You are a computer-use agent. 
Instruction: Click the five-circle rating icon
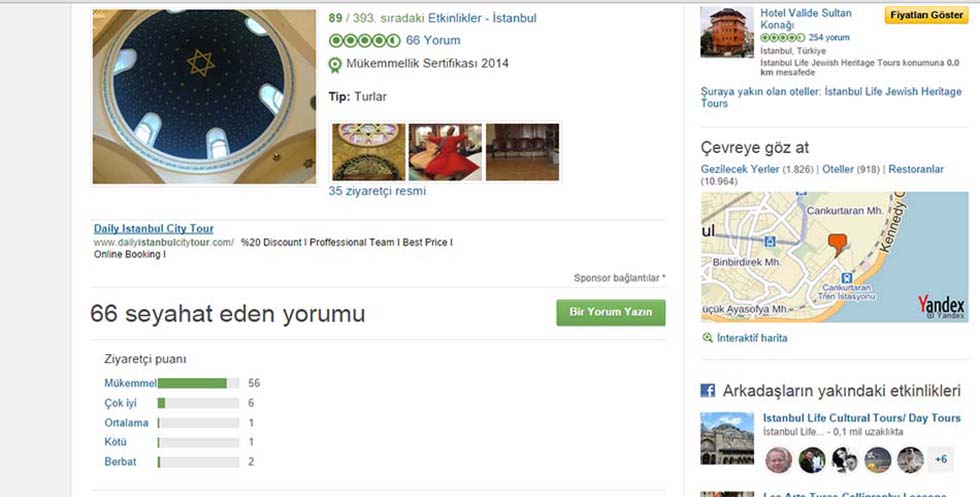pos(364,41)
